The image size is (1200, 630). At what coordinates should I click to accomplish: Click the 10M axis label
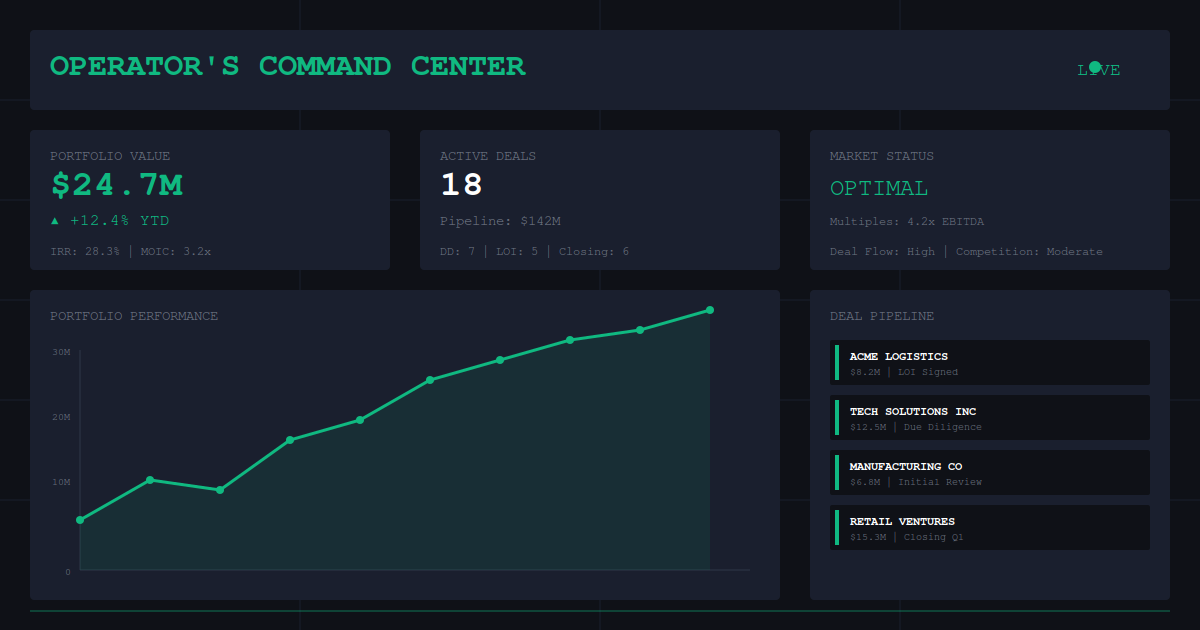click(61, 482)
